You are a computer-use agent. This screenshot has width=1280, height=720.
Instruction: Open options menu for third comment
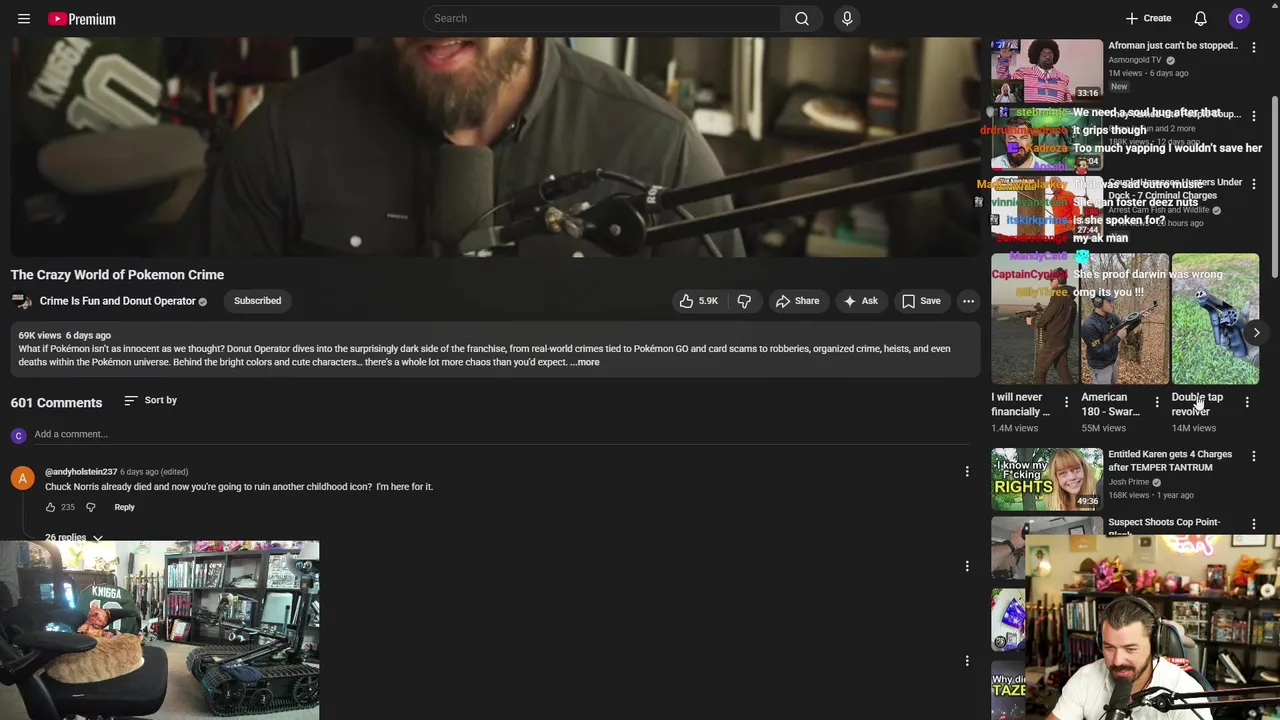tap(967, 661)
